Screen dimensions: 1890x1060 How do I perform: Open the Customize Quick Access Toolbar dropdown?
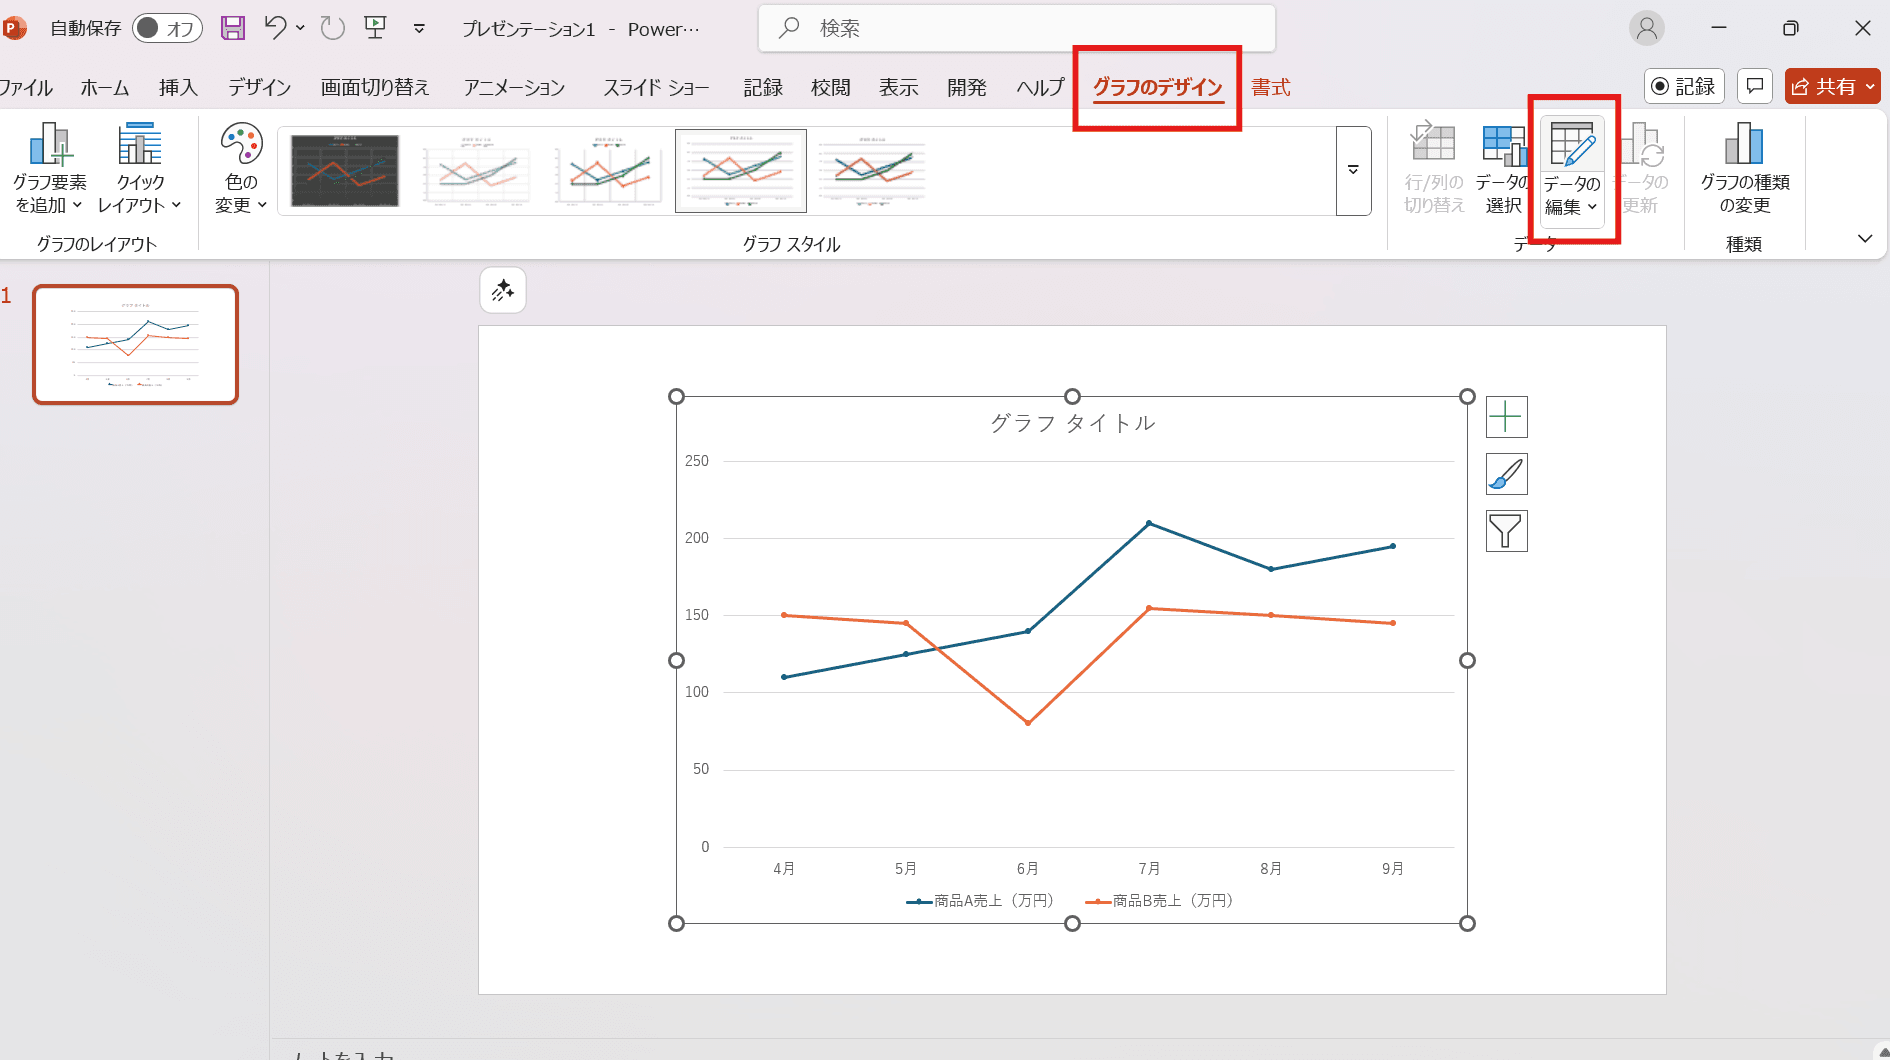[419, 29]
